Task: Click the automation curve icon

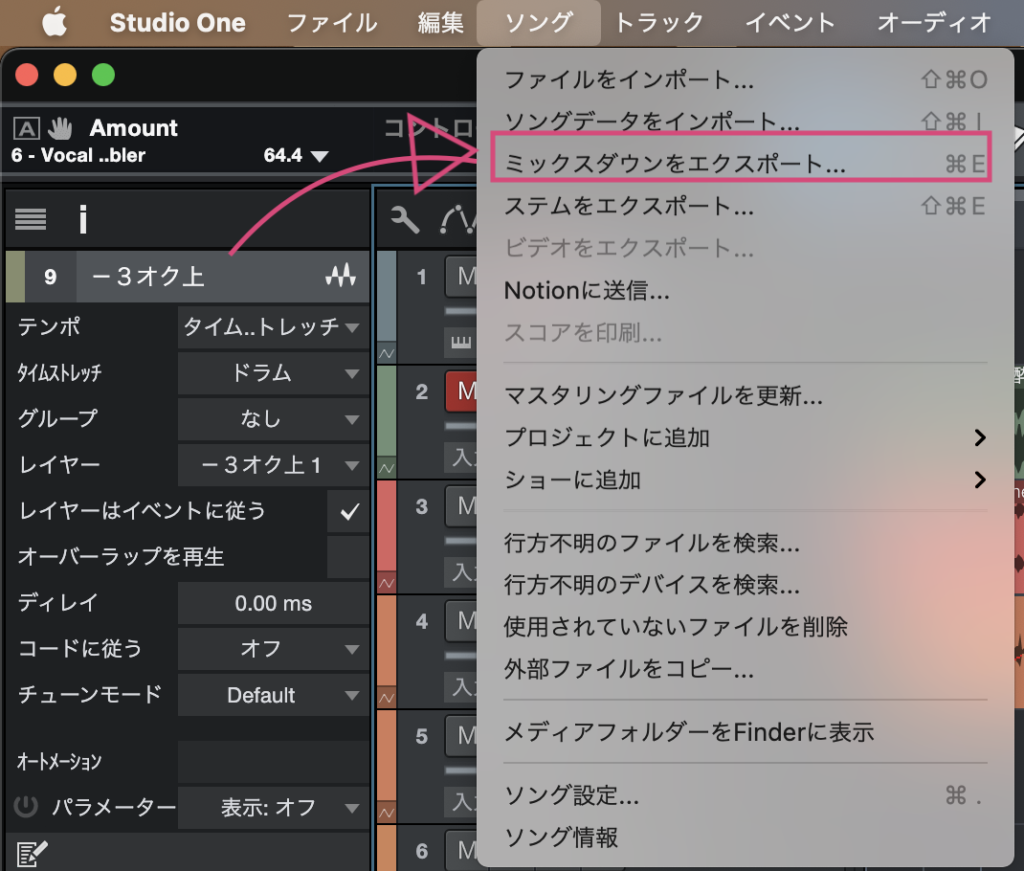Action: (x=456, y=219)
